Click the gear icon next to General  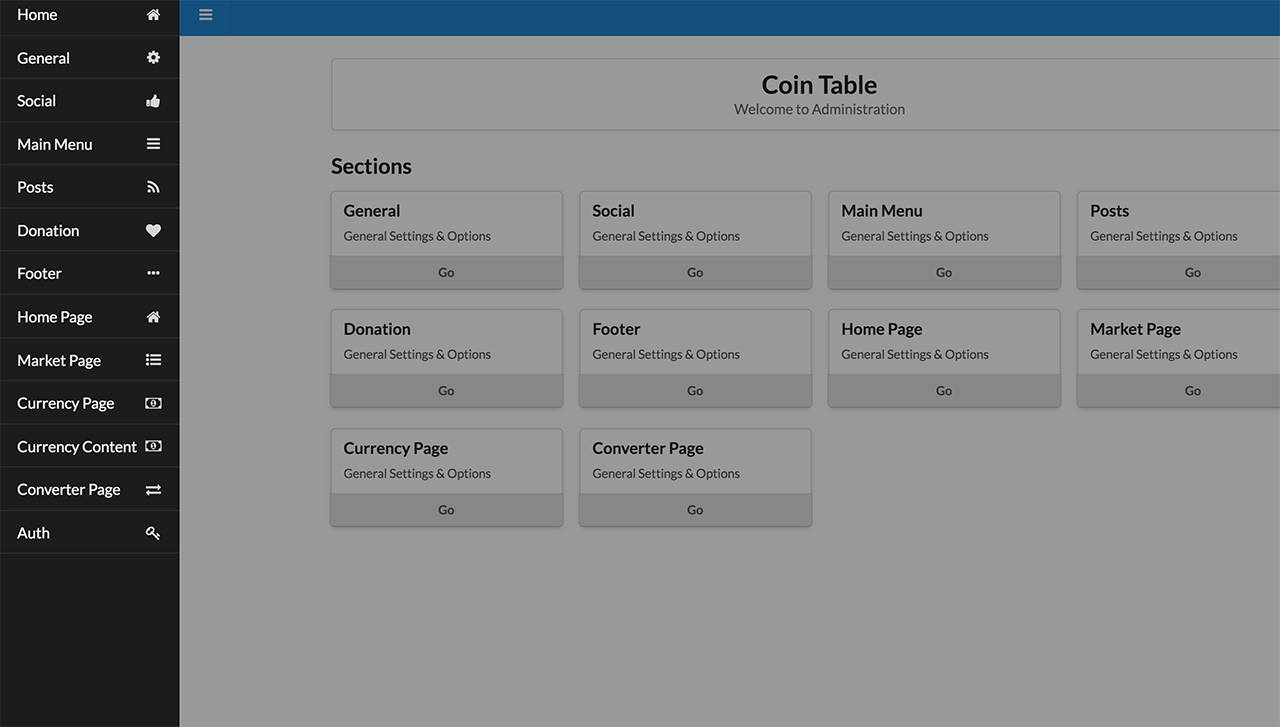153,58
